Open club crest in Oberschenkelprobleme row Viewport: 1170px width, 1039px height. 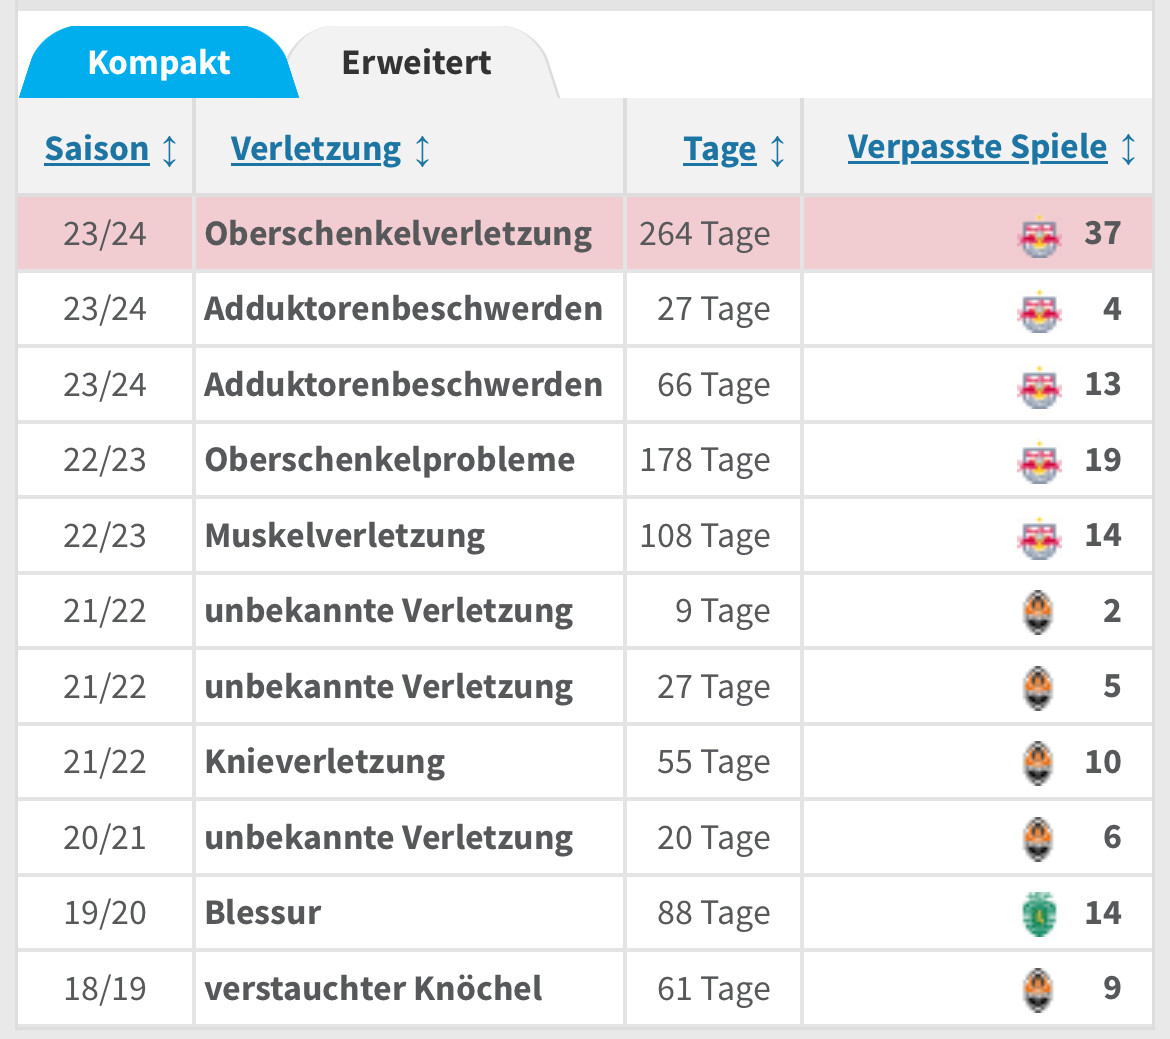point(1039,461)
